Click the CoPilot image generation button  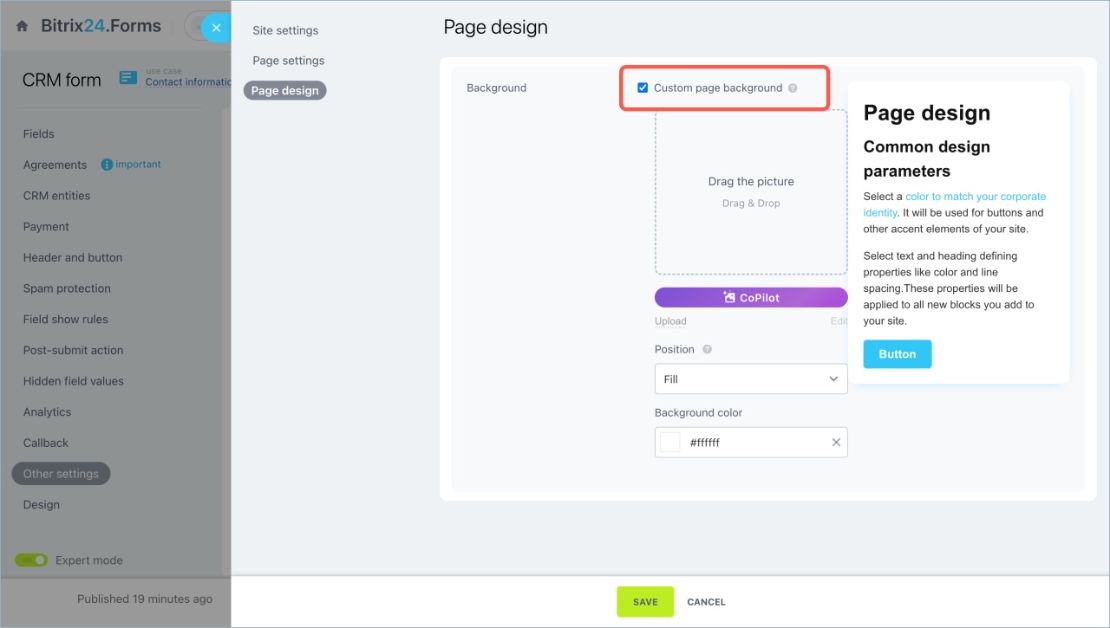(750, 297)
